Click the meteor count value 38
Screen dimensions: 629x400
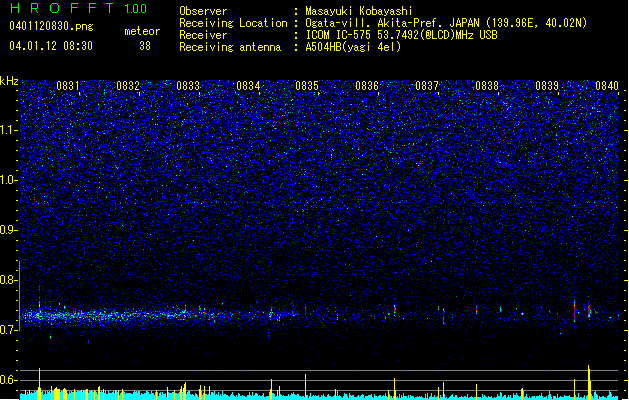[x=145, y=46]
